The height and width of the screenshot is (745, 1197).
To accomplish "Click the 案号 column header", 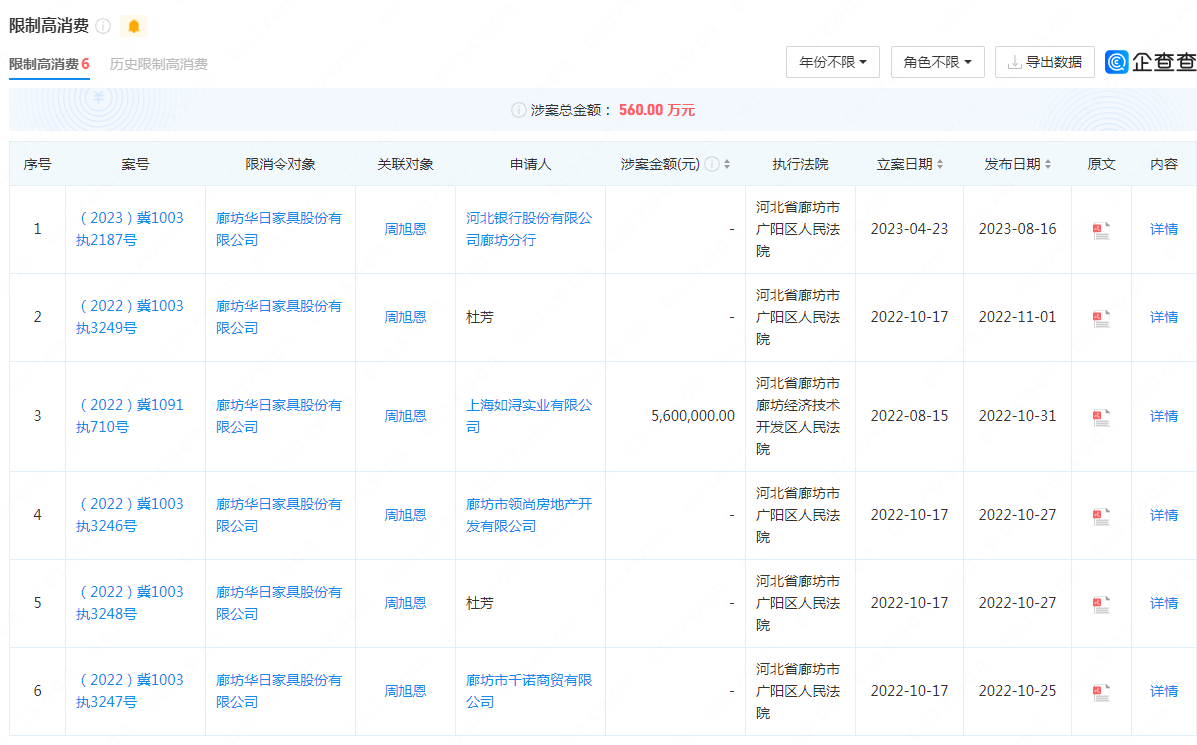I will pos(135,164).
